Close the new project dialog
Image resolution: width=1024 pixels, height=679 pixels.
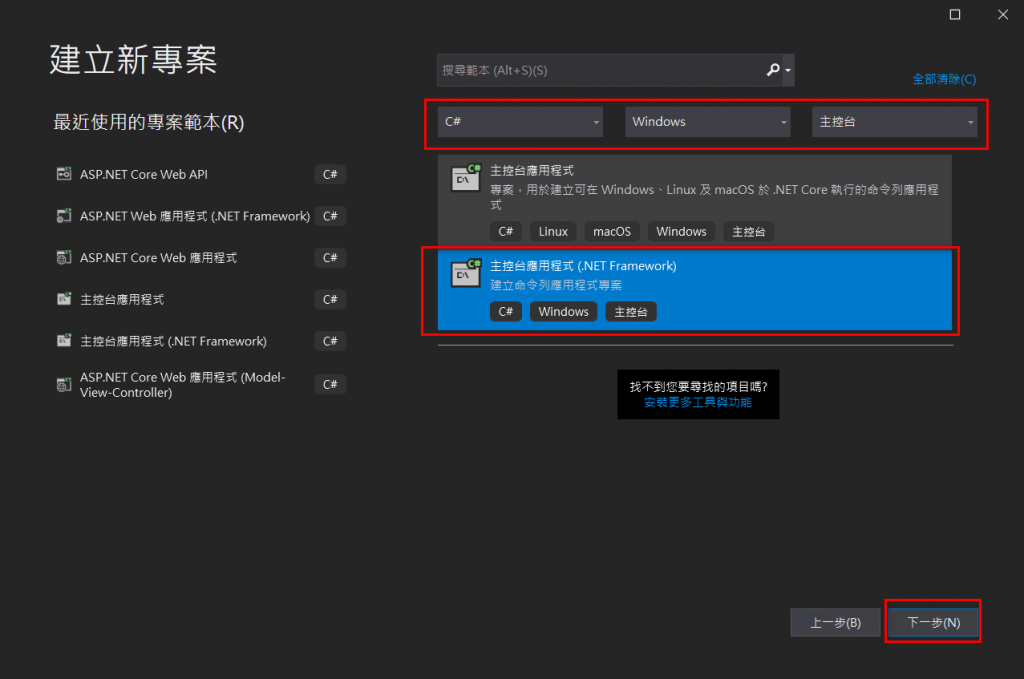(1003, 14)
